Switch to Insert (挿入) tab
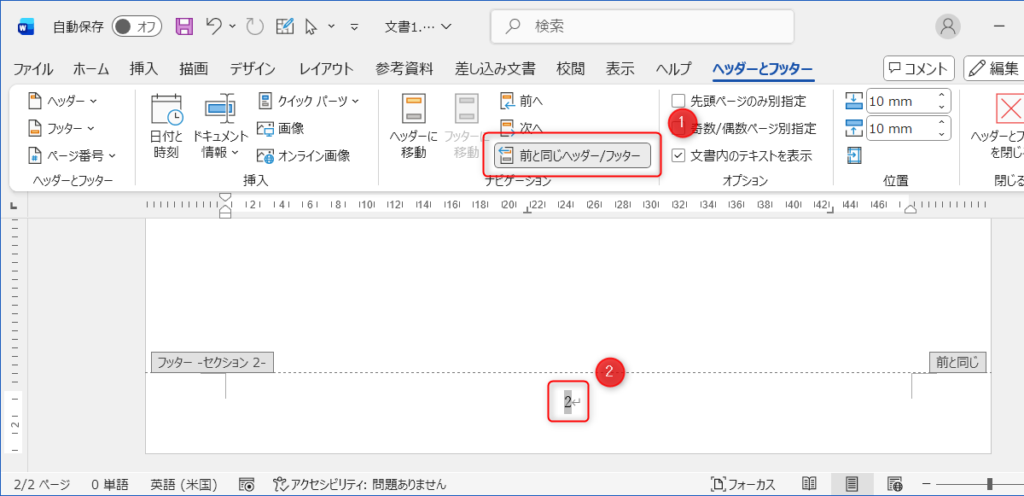The image size is (1024, 496). (x=143, y=69)
